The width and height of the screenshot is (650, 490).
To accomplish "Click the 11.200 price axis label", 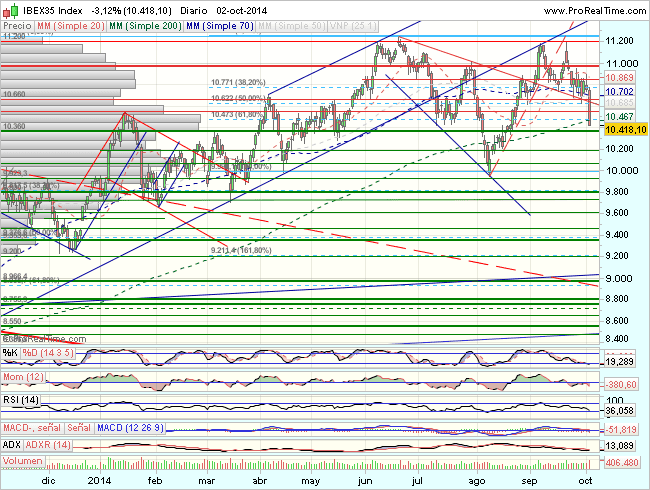I will [x=619, y=41].
